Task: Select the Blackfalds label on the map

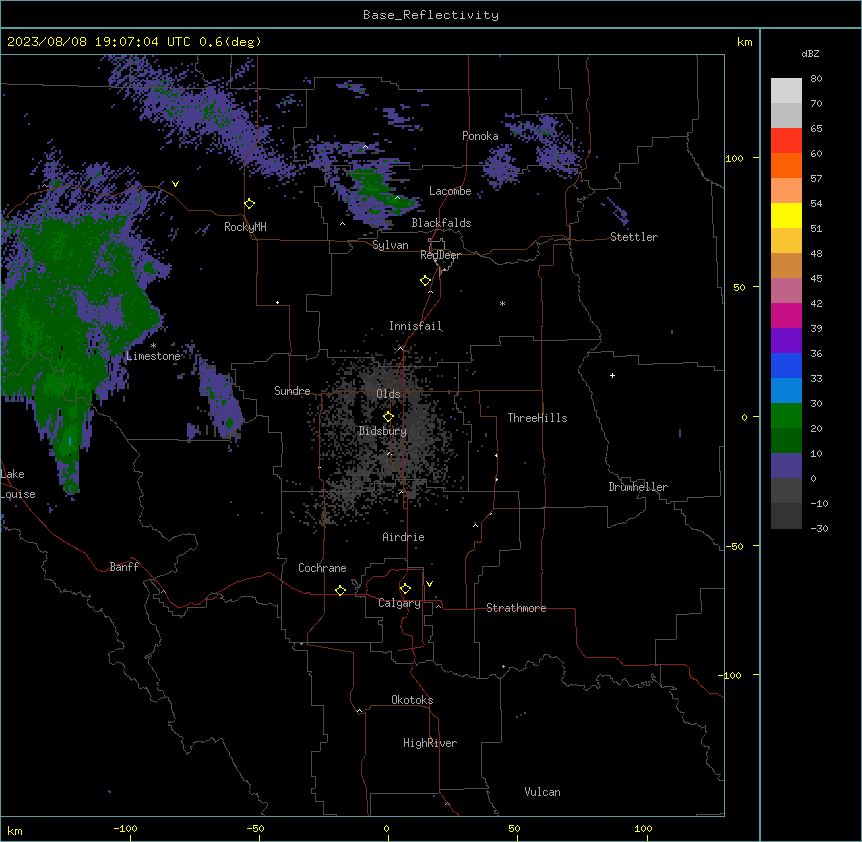Action: pyautogui.click(x=441, y=223)
